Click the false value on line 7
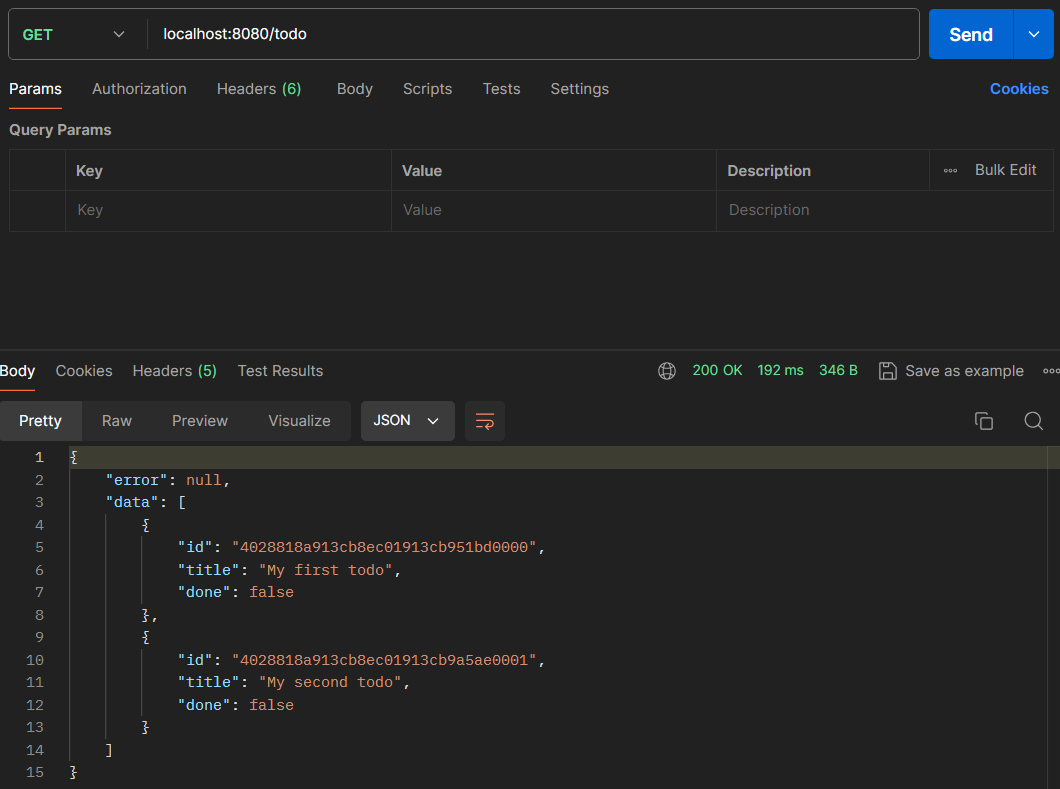 coord(271,592)
